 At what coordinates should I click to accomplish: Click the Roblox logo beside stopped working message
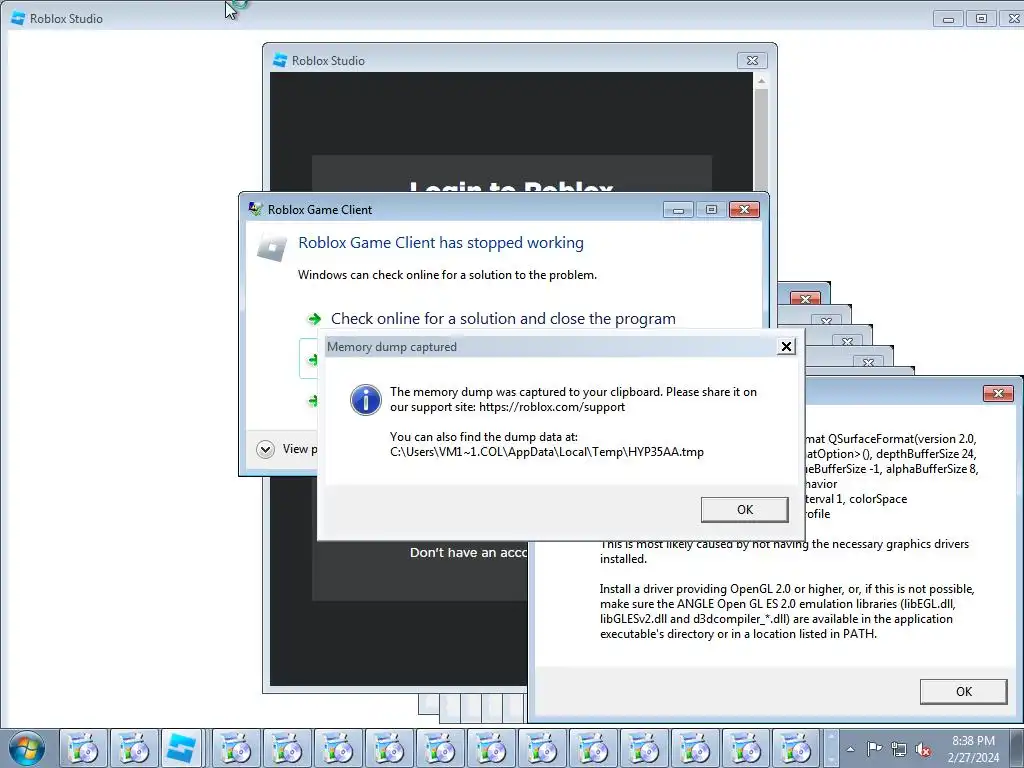[272, 248]
